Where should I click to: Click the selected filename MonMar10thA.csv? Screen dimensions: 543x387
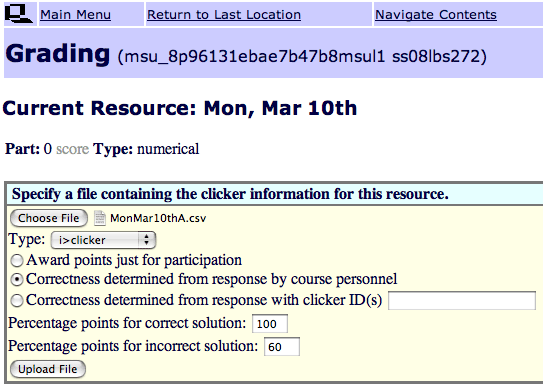coord(158,218)
